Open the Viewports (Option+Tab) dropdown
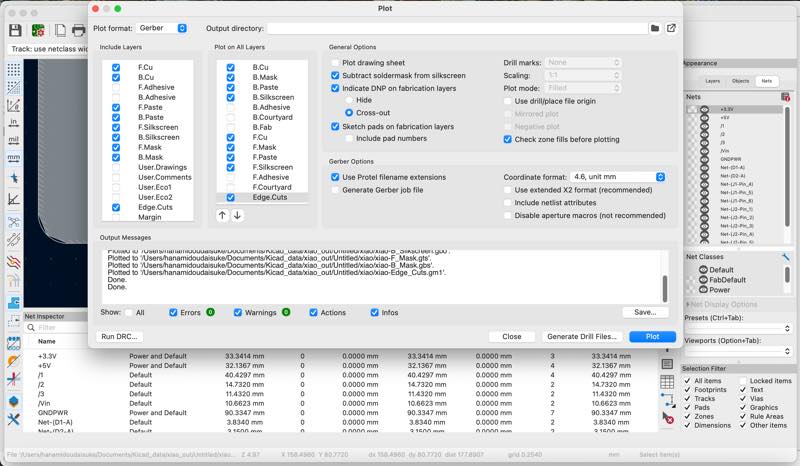 738,351
